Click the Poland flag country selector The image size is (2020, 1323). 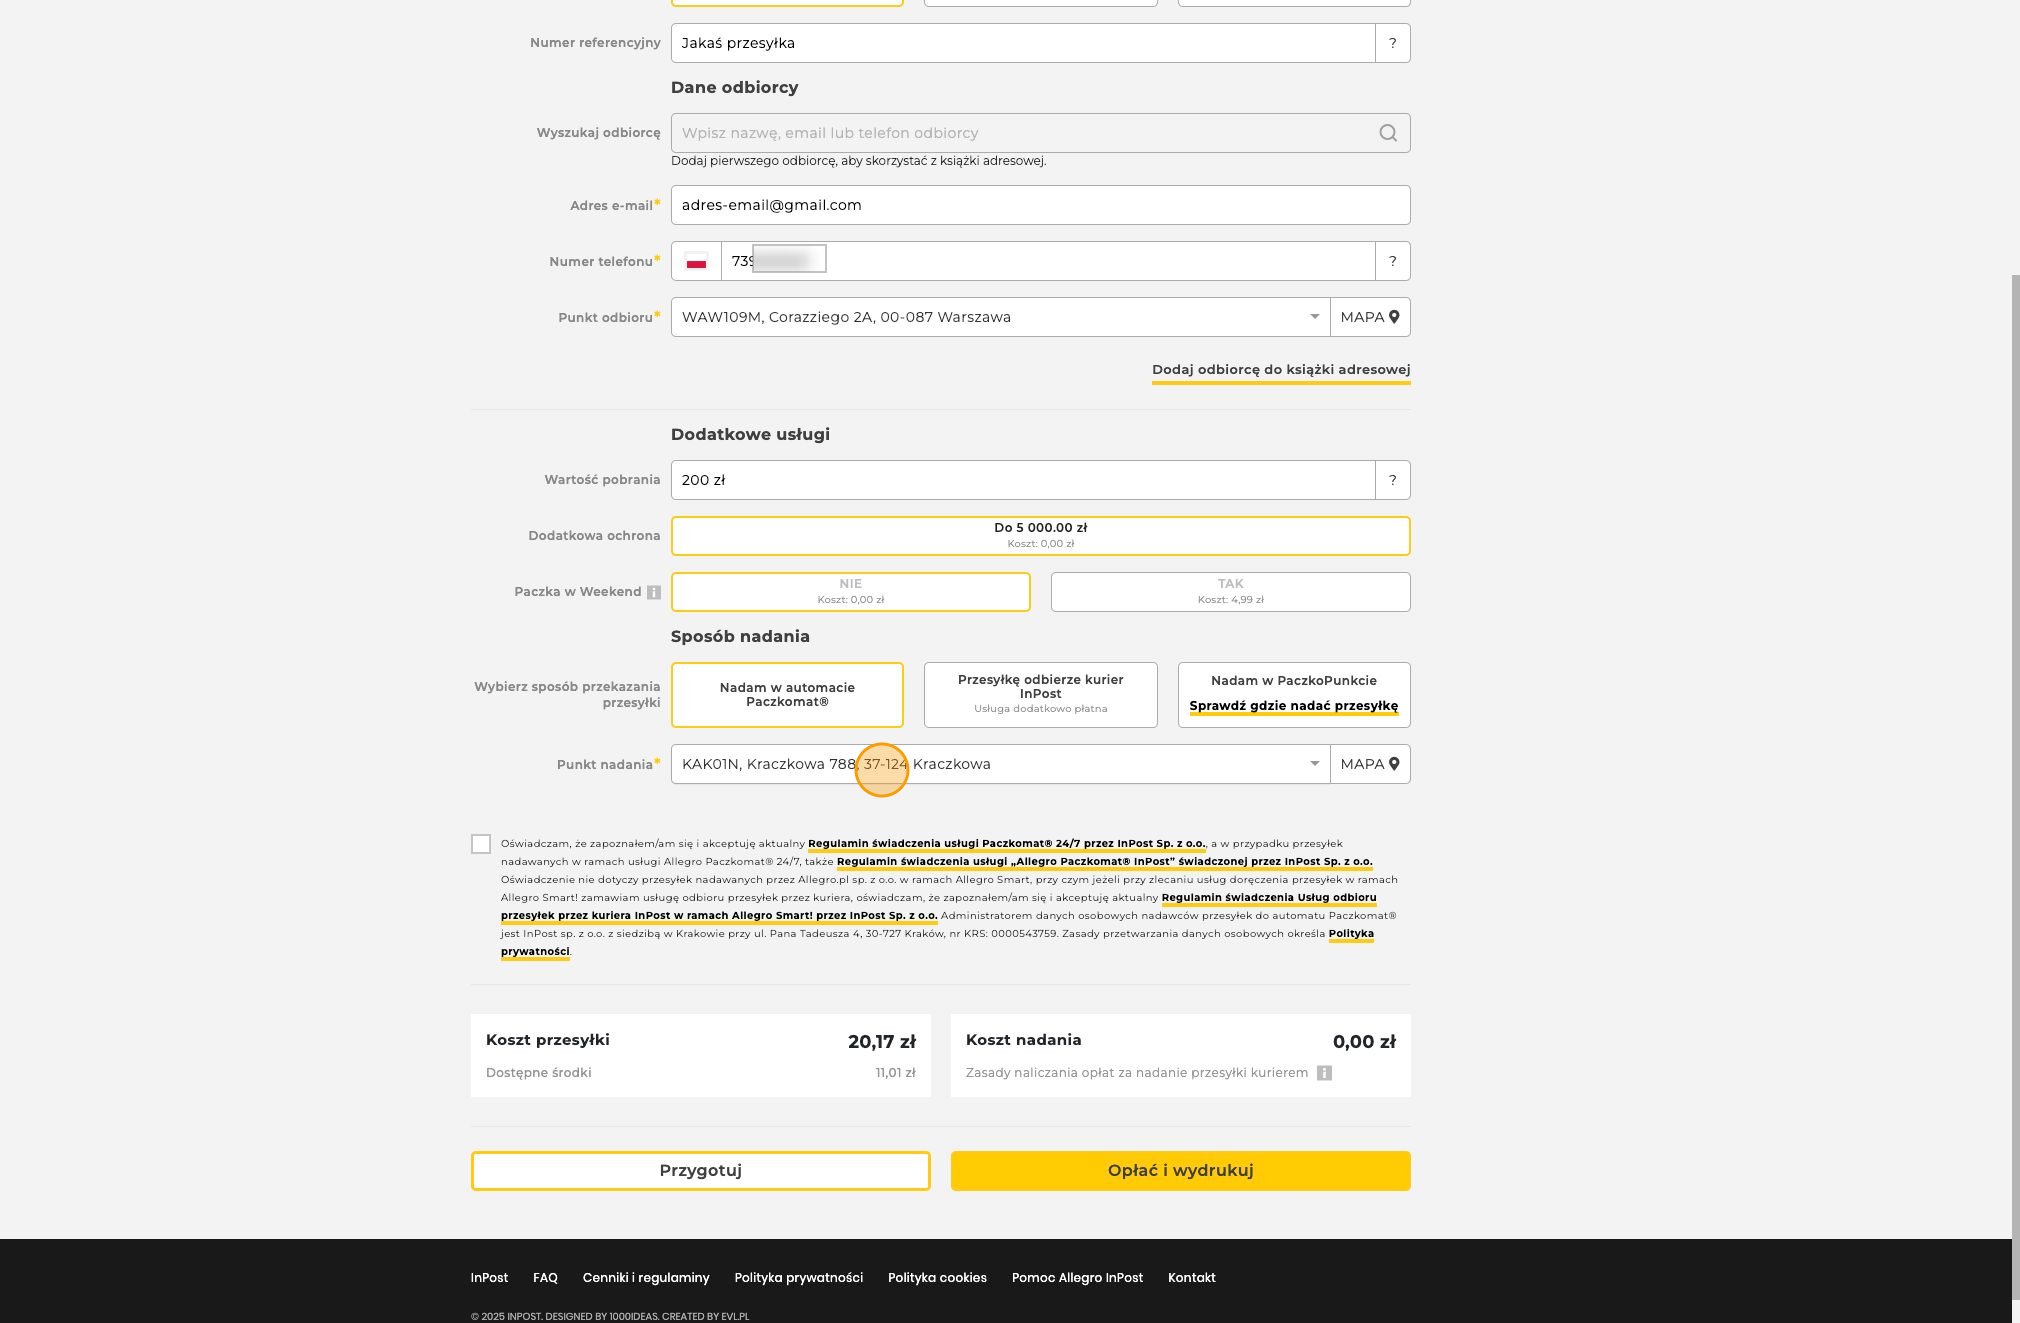pos(696,261)
